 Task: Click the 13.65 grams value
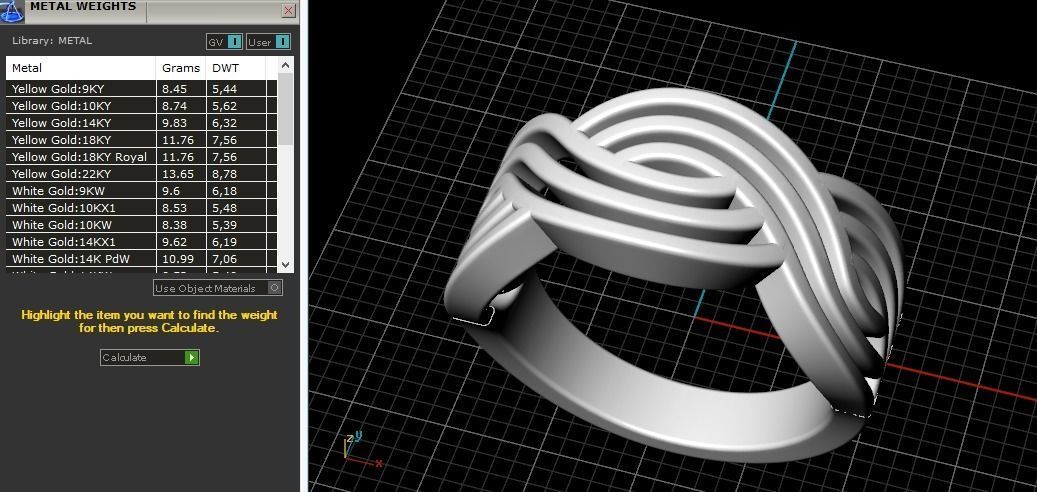pyautogui.click(x=178, y=174)
